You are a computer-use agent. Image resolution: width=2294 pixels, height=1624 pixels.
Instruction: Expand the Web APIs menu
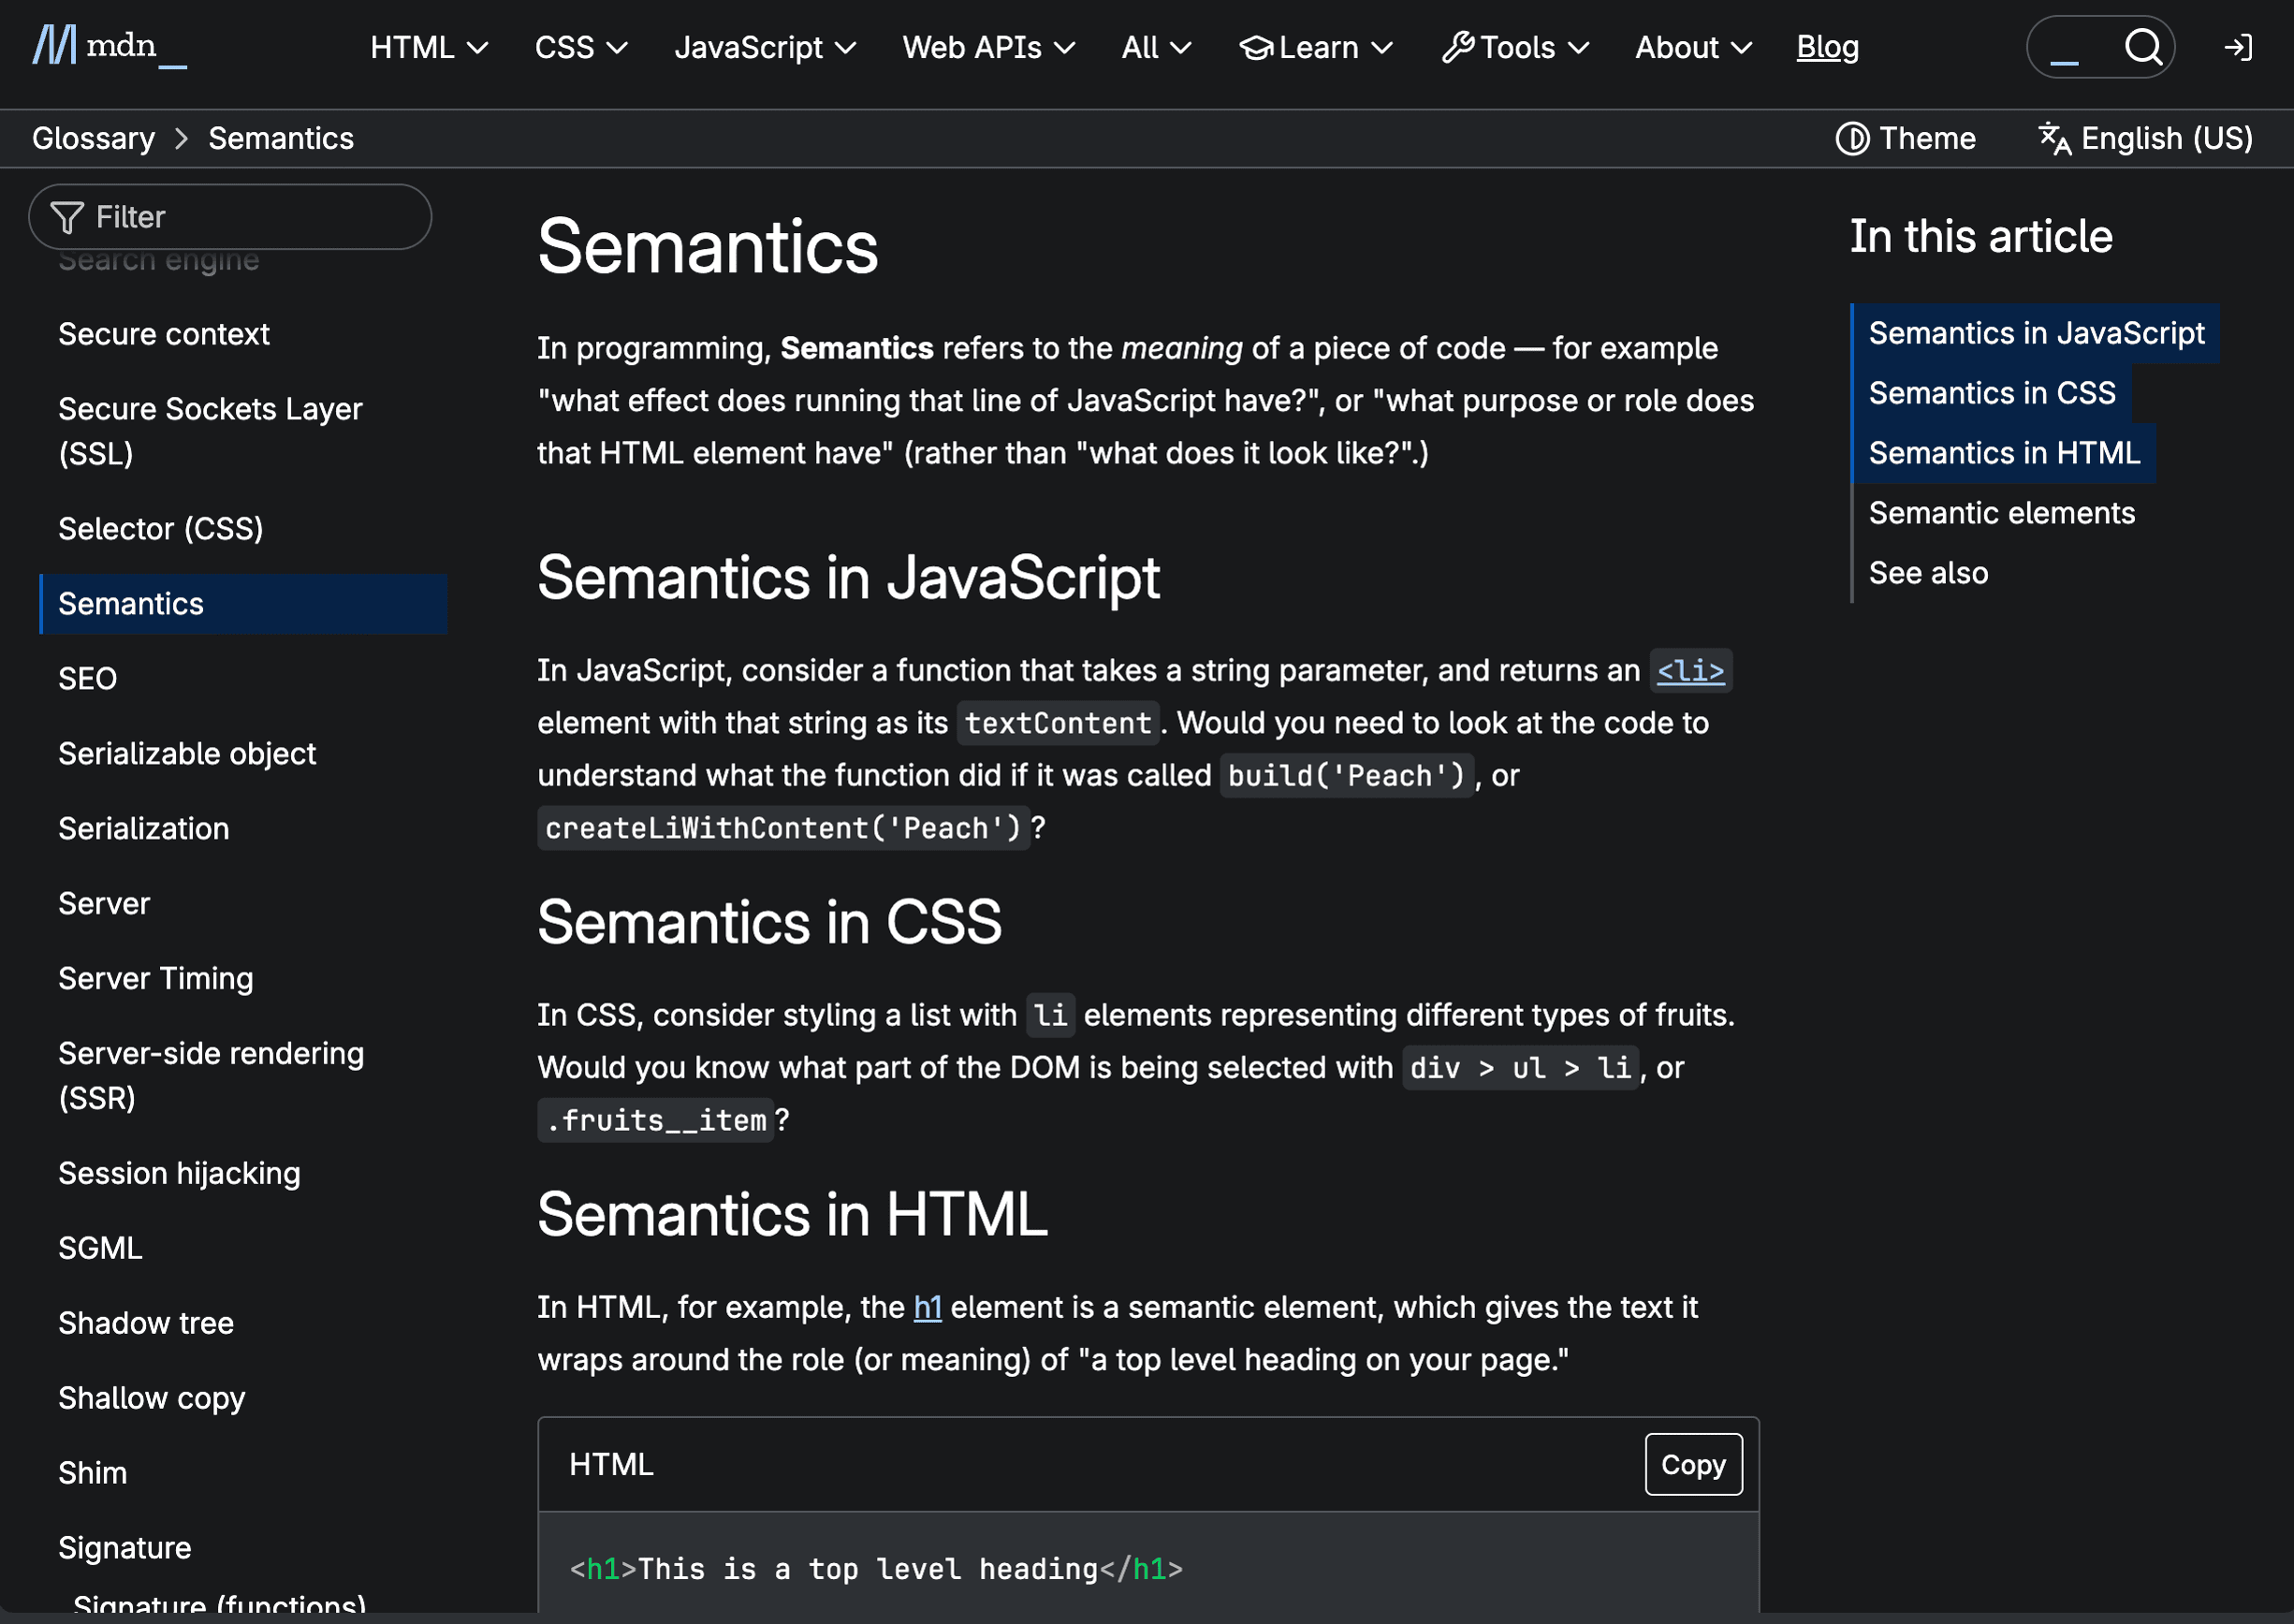coord(988,47)
